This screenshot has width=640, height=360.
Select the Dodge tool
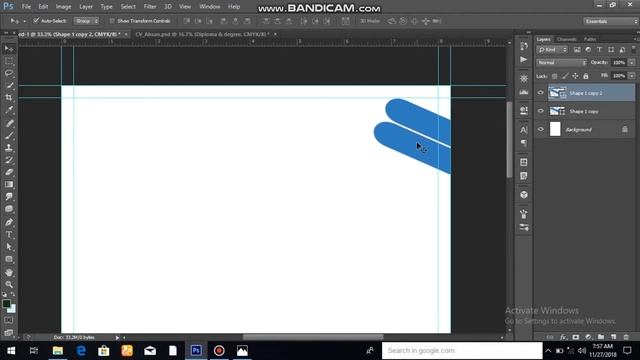pos(9,209)
